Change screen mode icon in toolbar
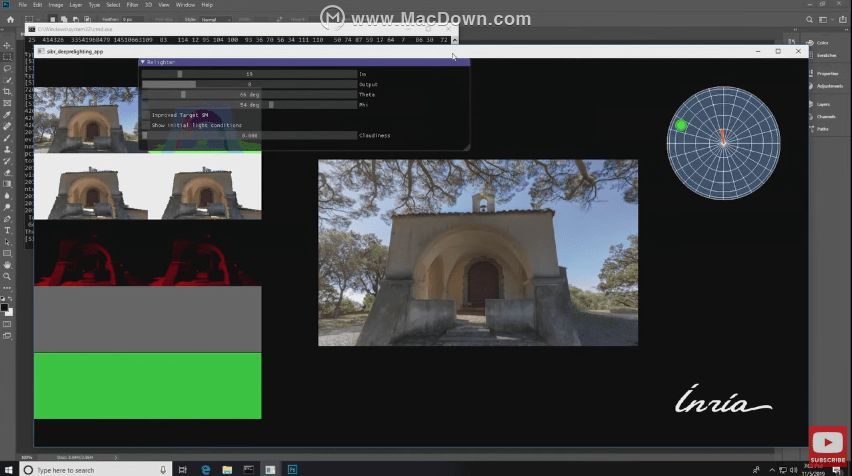Viewport: 852px width, 476px height. (7, 336)
